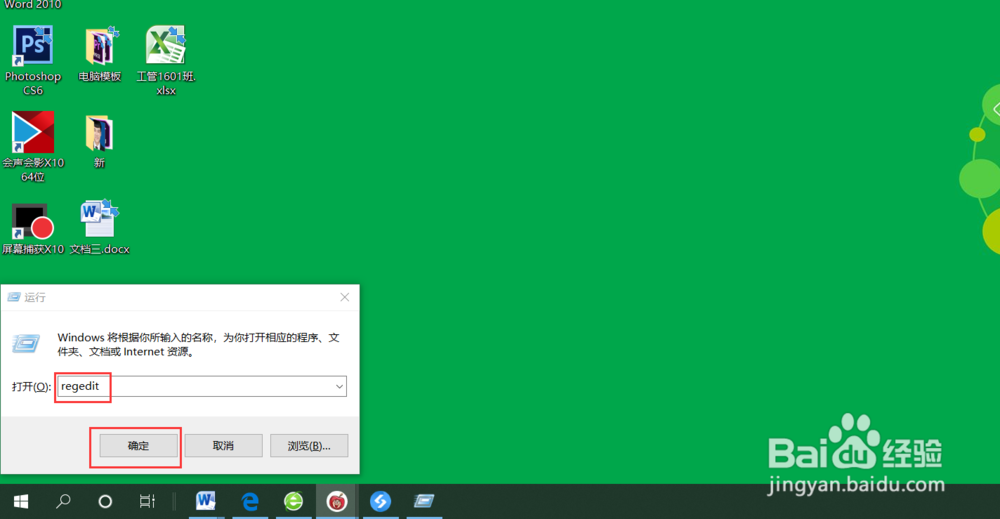Click 取消 button in Run dialog
The image size is (1000, 519).
pyautogui.click(x=223, y=446)
